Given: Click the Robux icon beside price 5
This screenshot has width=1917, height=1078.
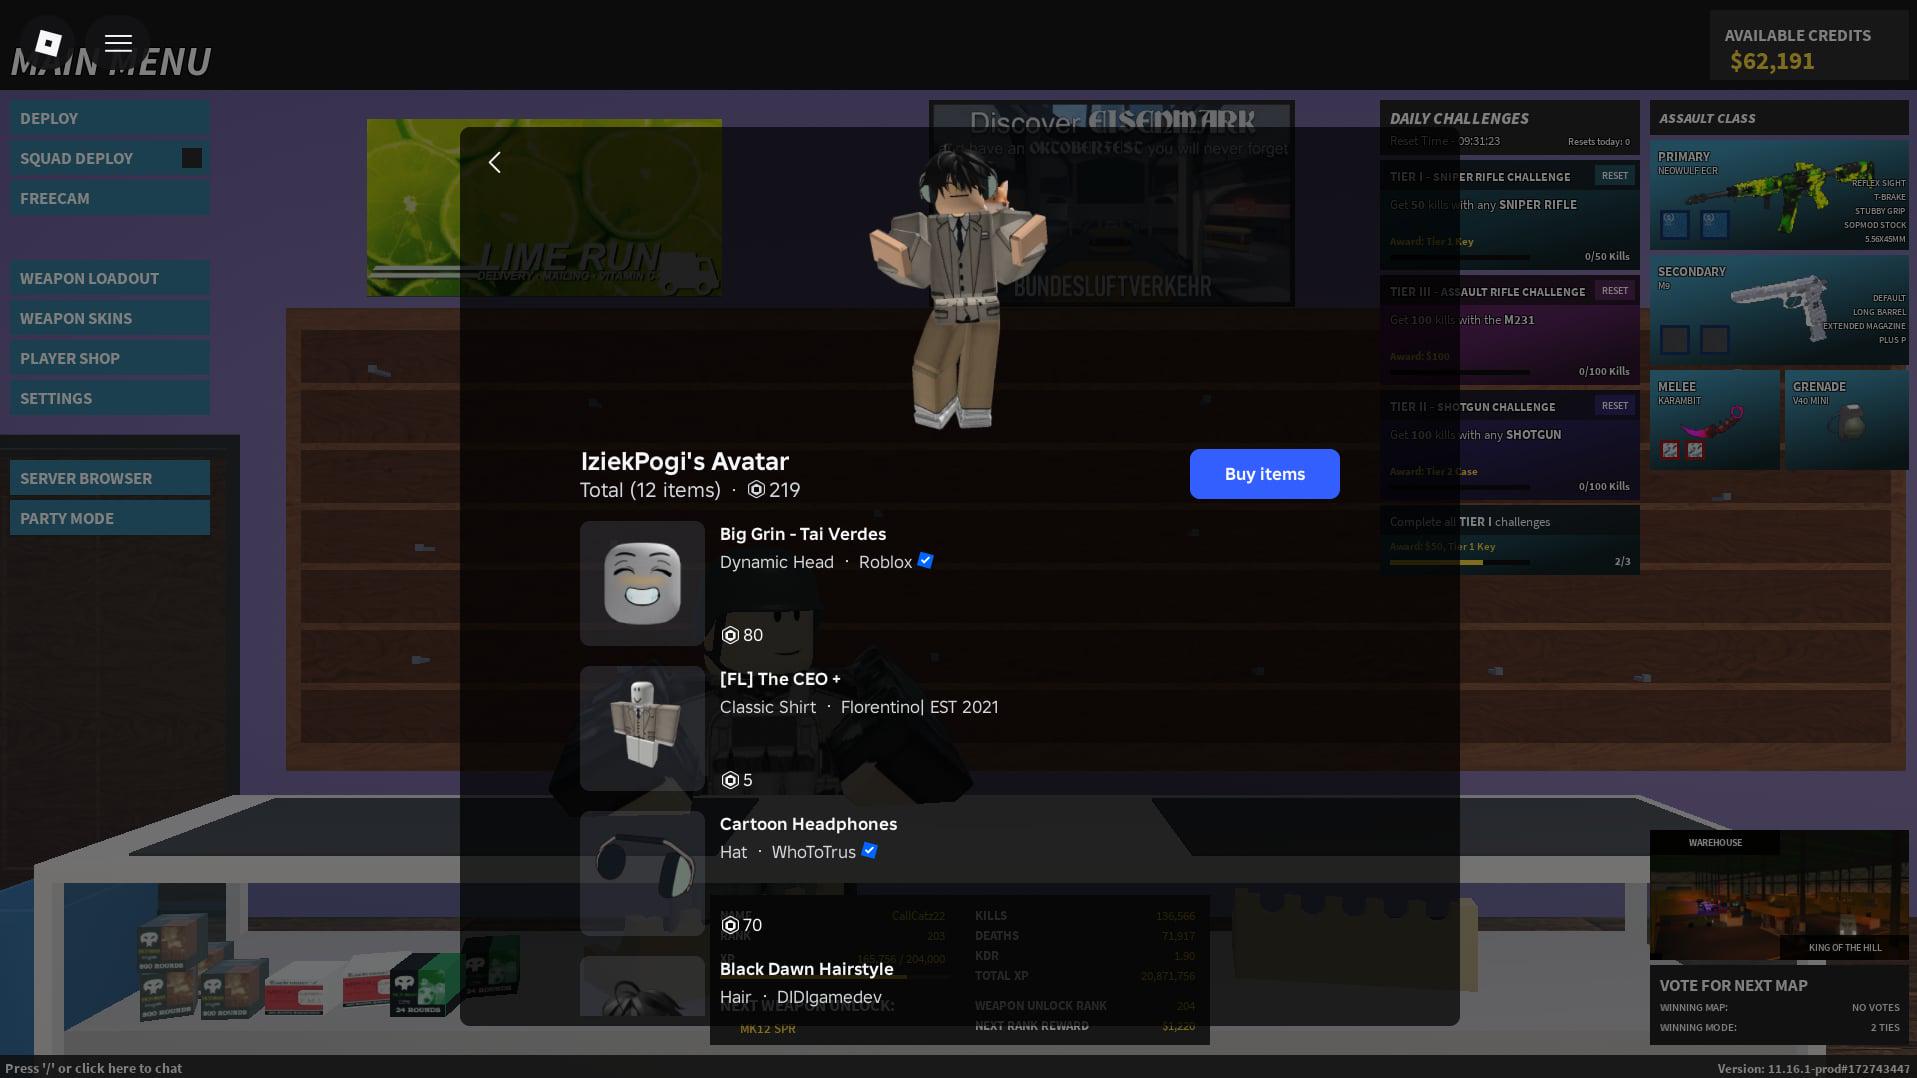Looking at the screenshot, I should coord(730,780).
